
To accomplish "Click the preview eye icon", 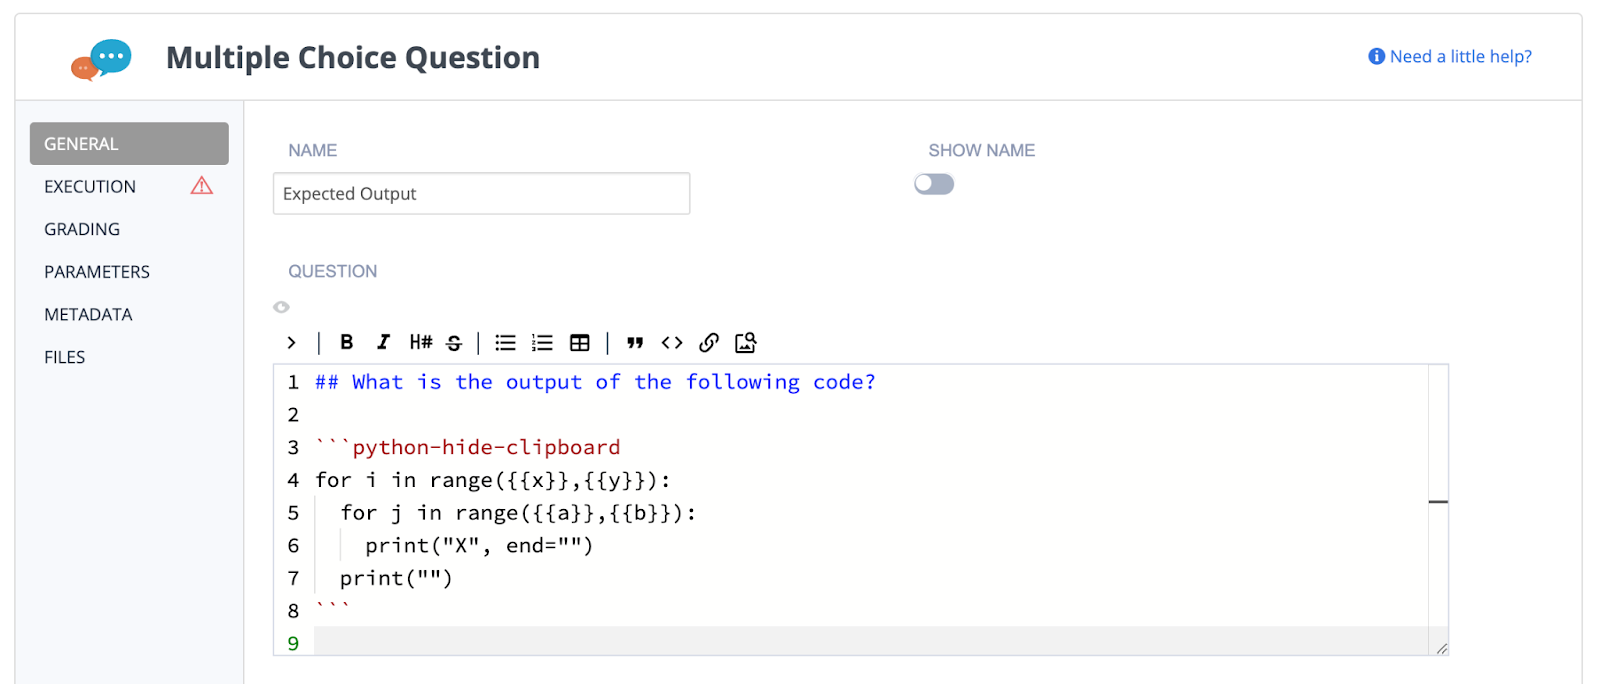I will [282, 307].
